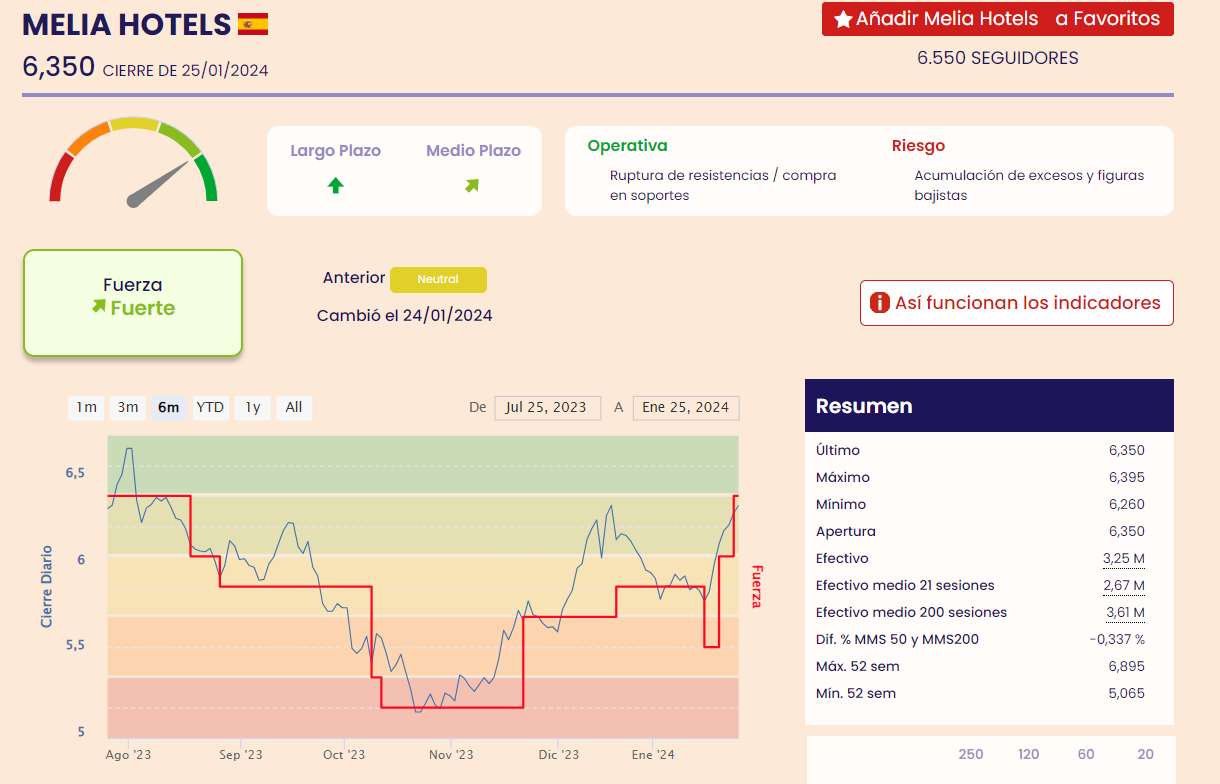
Task: Click Dif. % MMS 50 y MMS200 value
Action: point(1117,639)
